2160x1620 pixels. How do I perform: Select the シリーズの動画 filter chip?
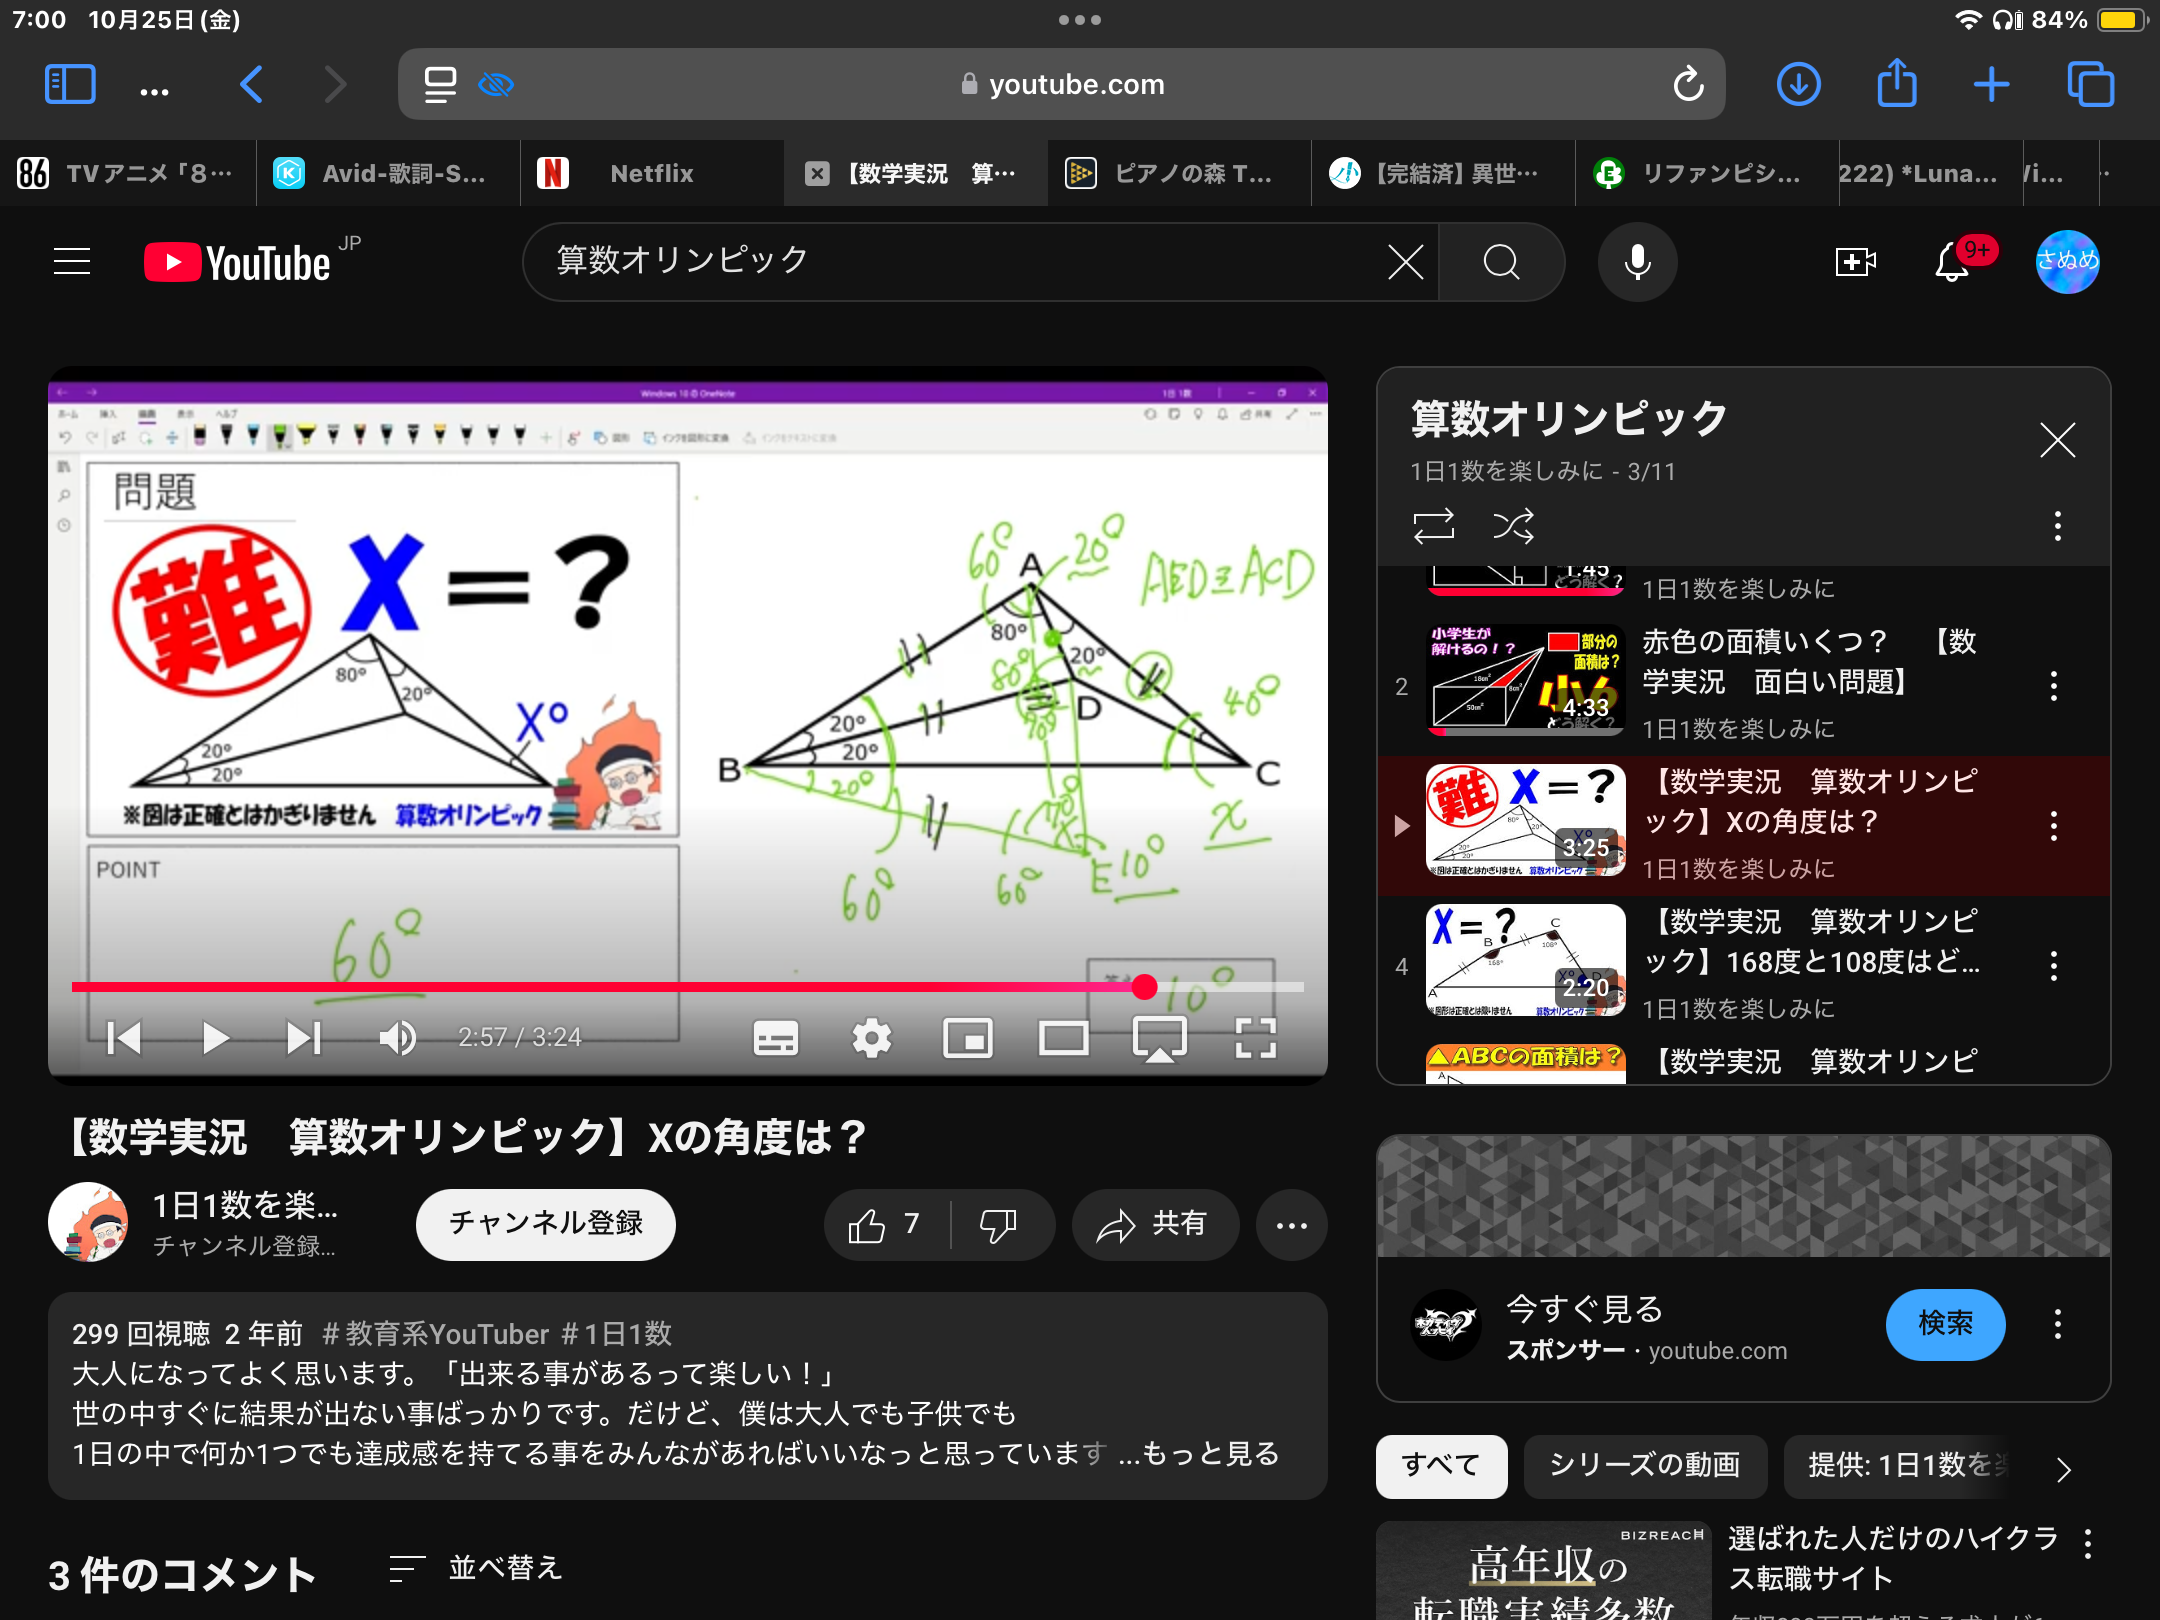click(x=1645, y=1465)
